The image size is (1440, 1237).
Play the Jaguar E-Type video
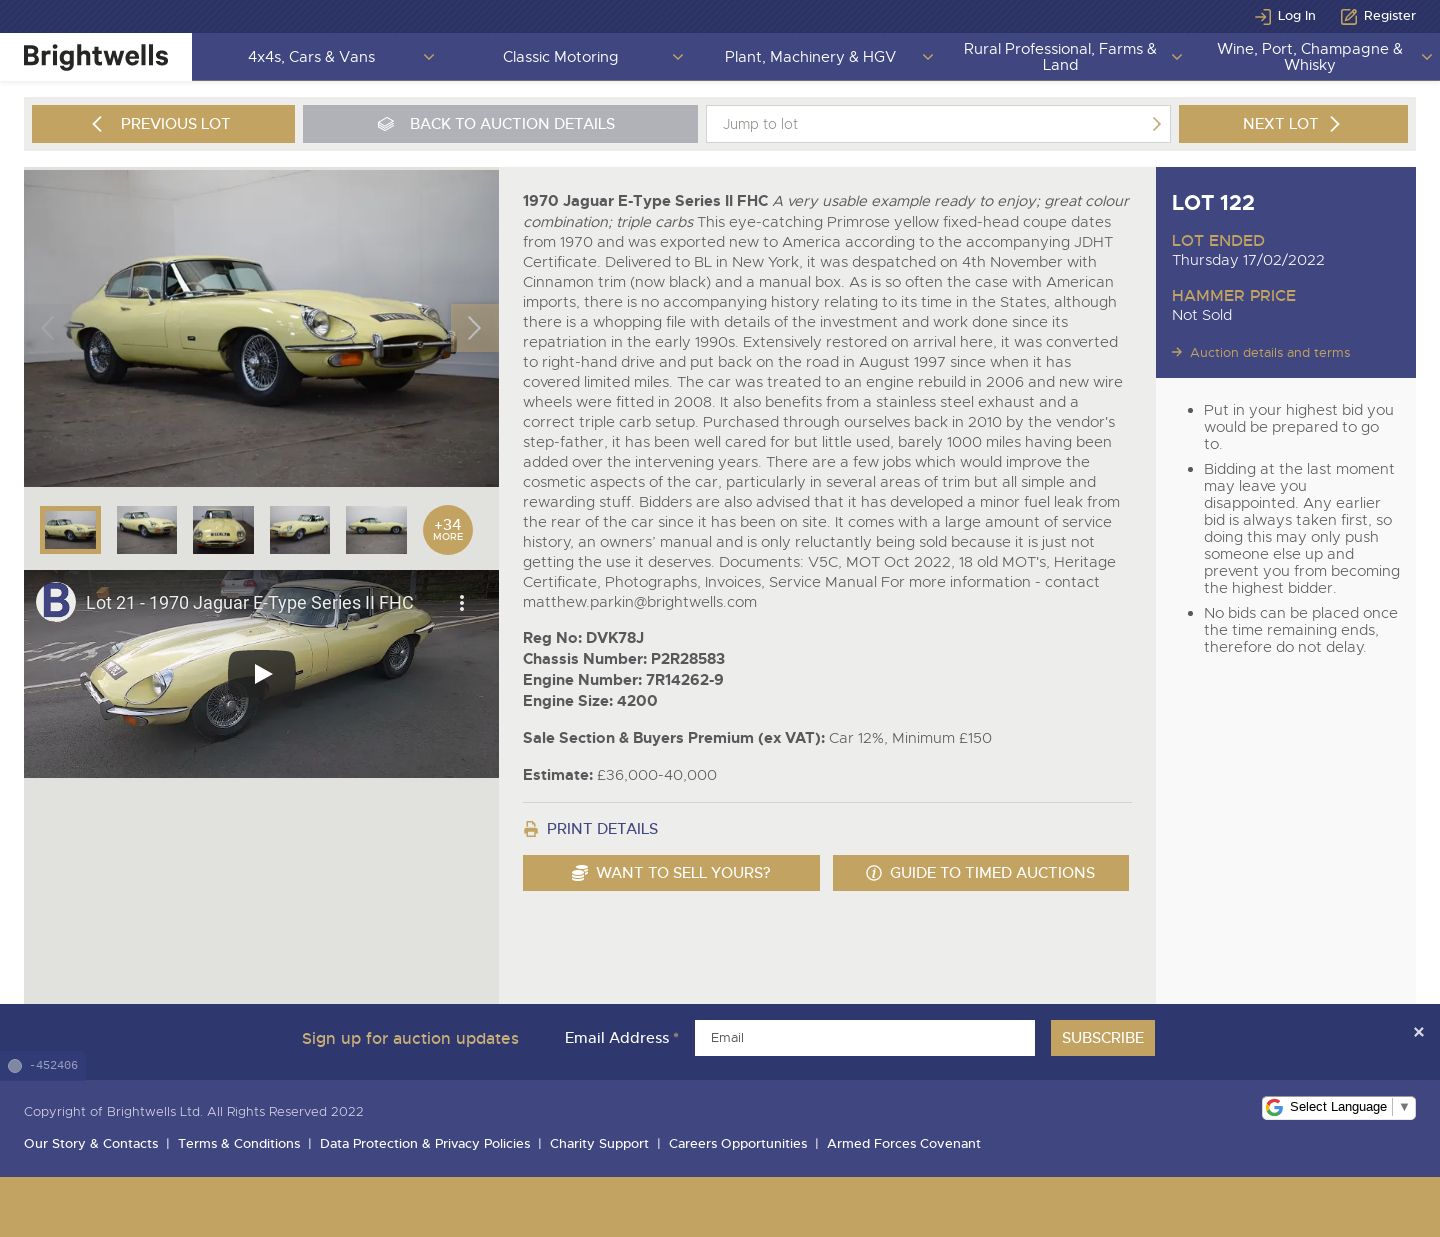[262, 674]
